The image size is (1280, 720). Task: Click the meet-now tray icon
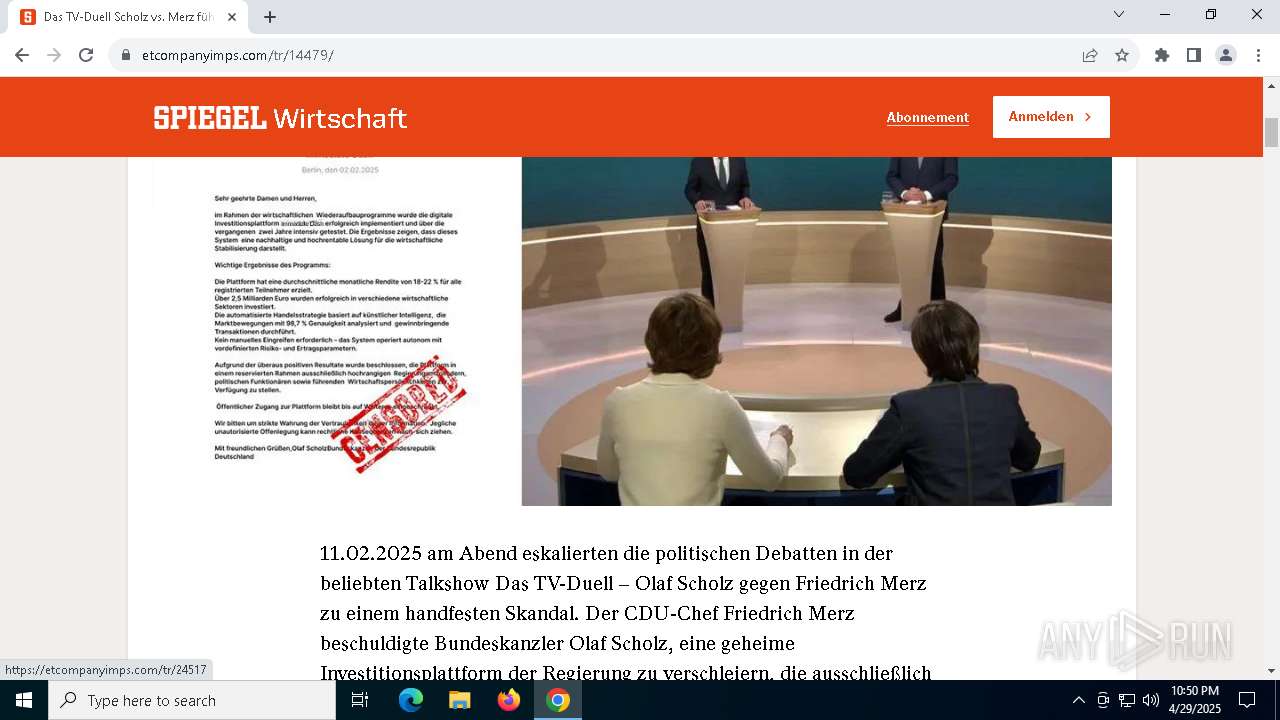pyautogui.click(x=1103, y=700)
